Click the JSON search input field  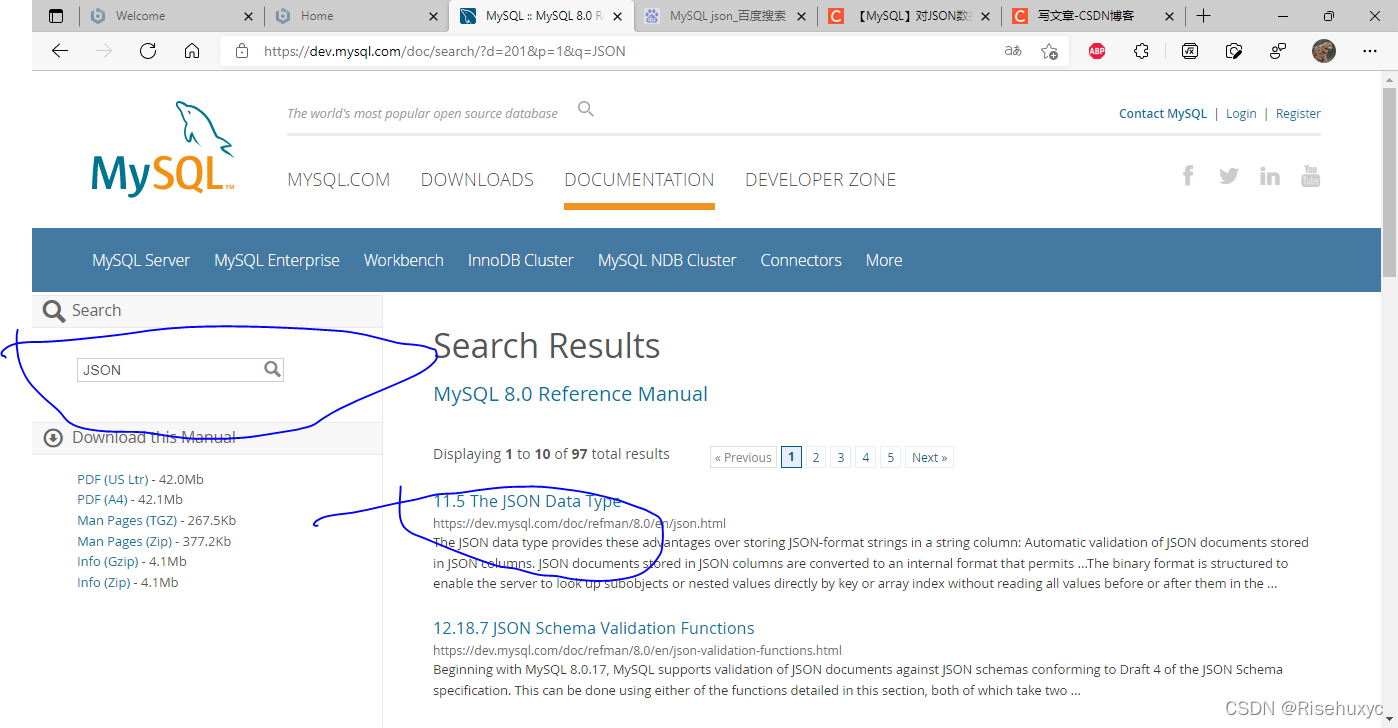[x=180, y=370]
